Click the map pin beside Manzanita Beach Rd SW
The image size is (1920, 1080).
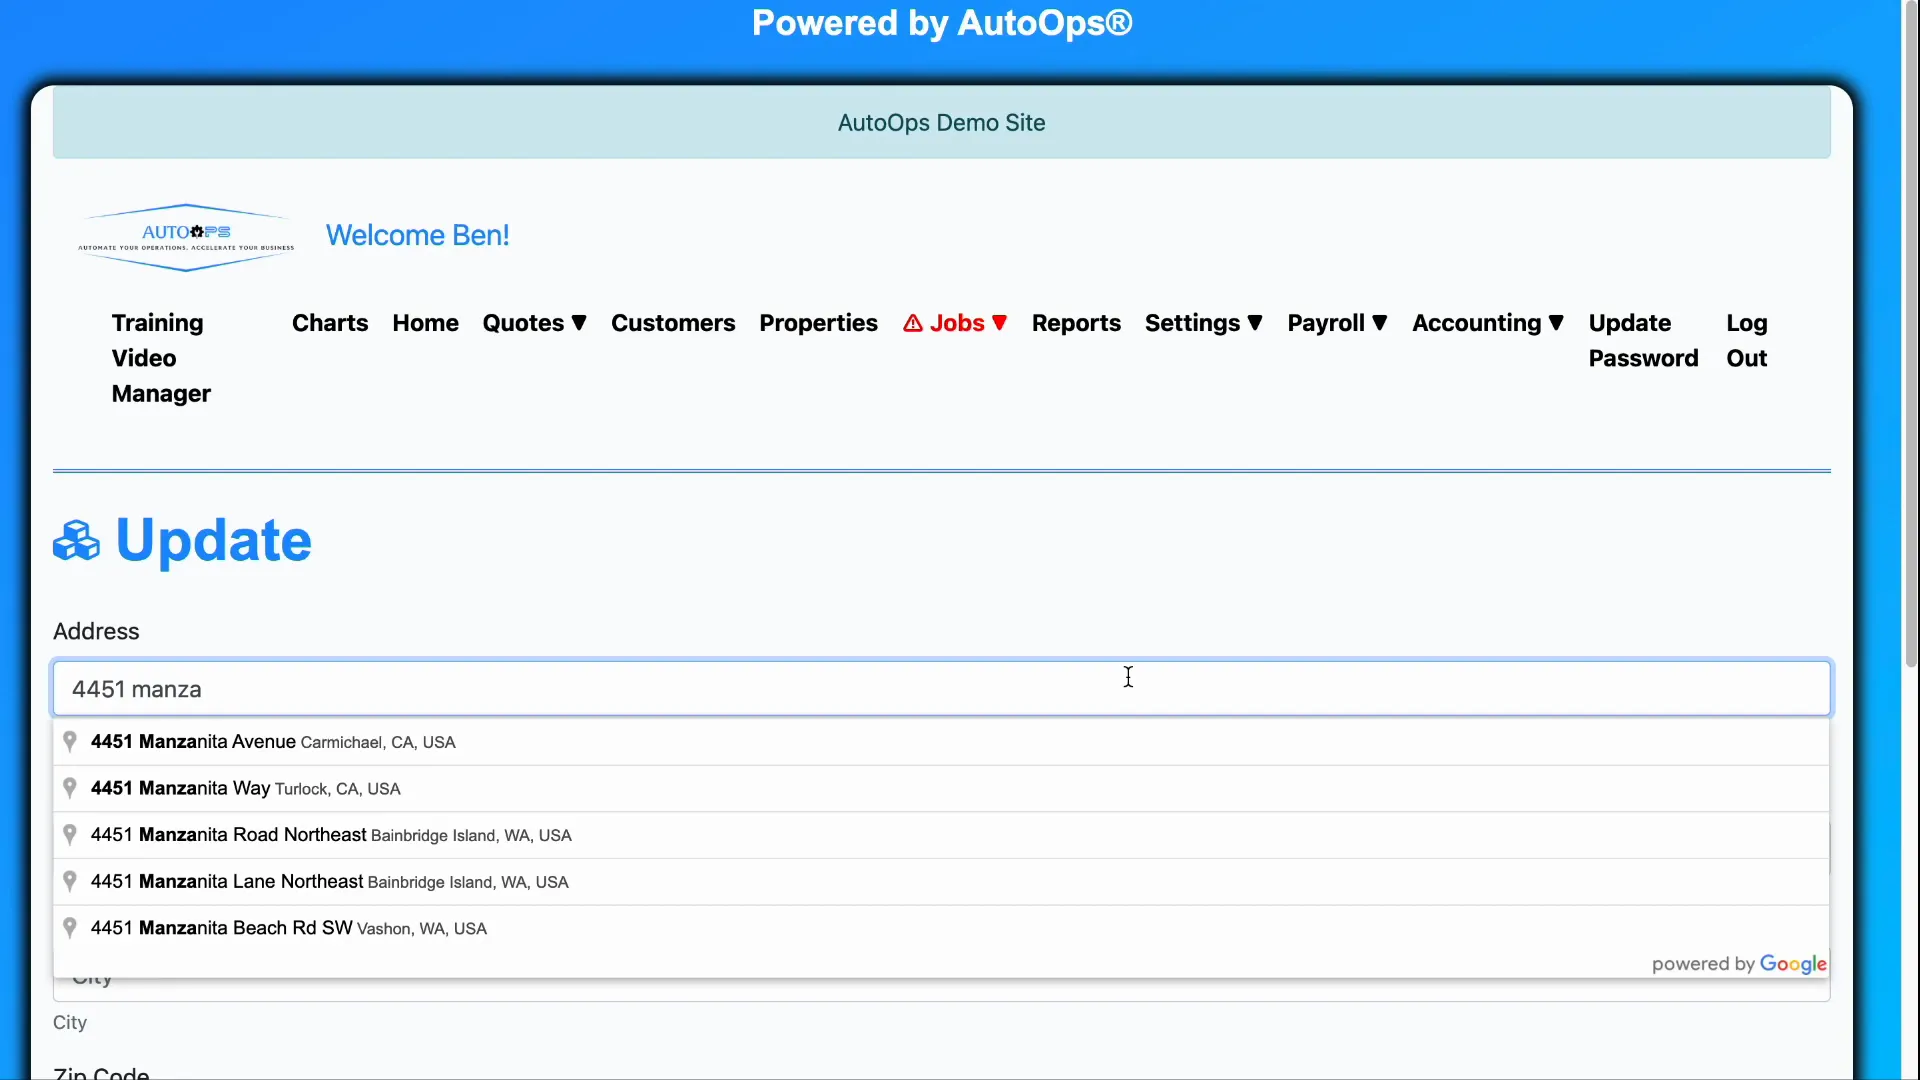[70, 928]
